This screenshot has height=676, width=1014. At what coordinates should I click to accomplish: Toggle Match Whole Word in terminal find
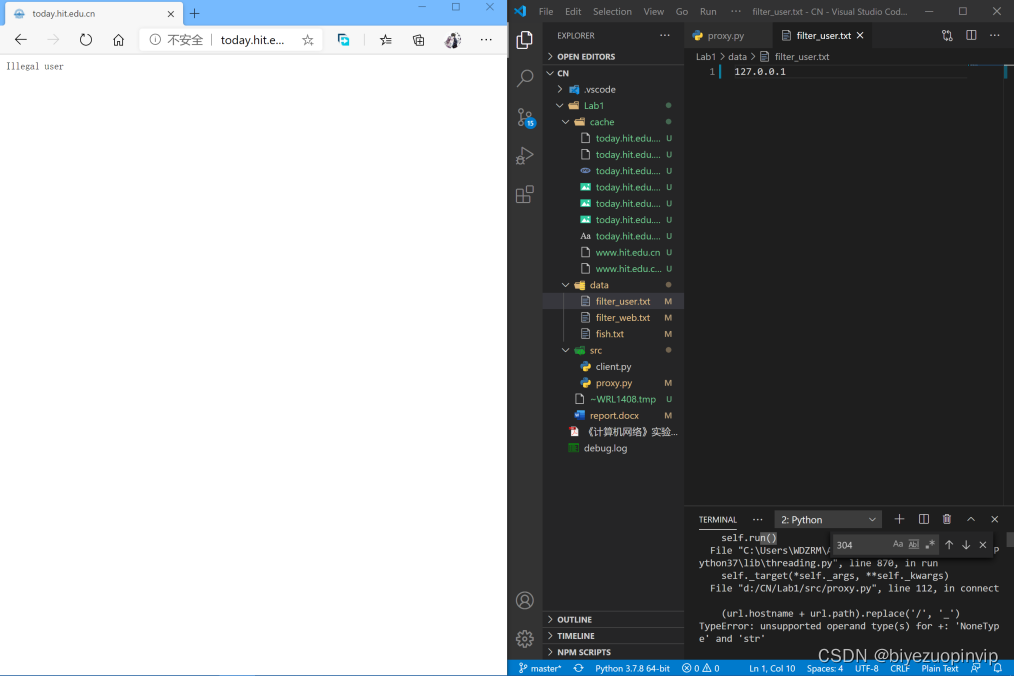914,545
